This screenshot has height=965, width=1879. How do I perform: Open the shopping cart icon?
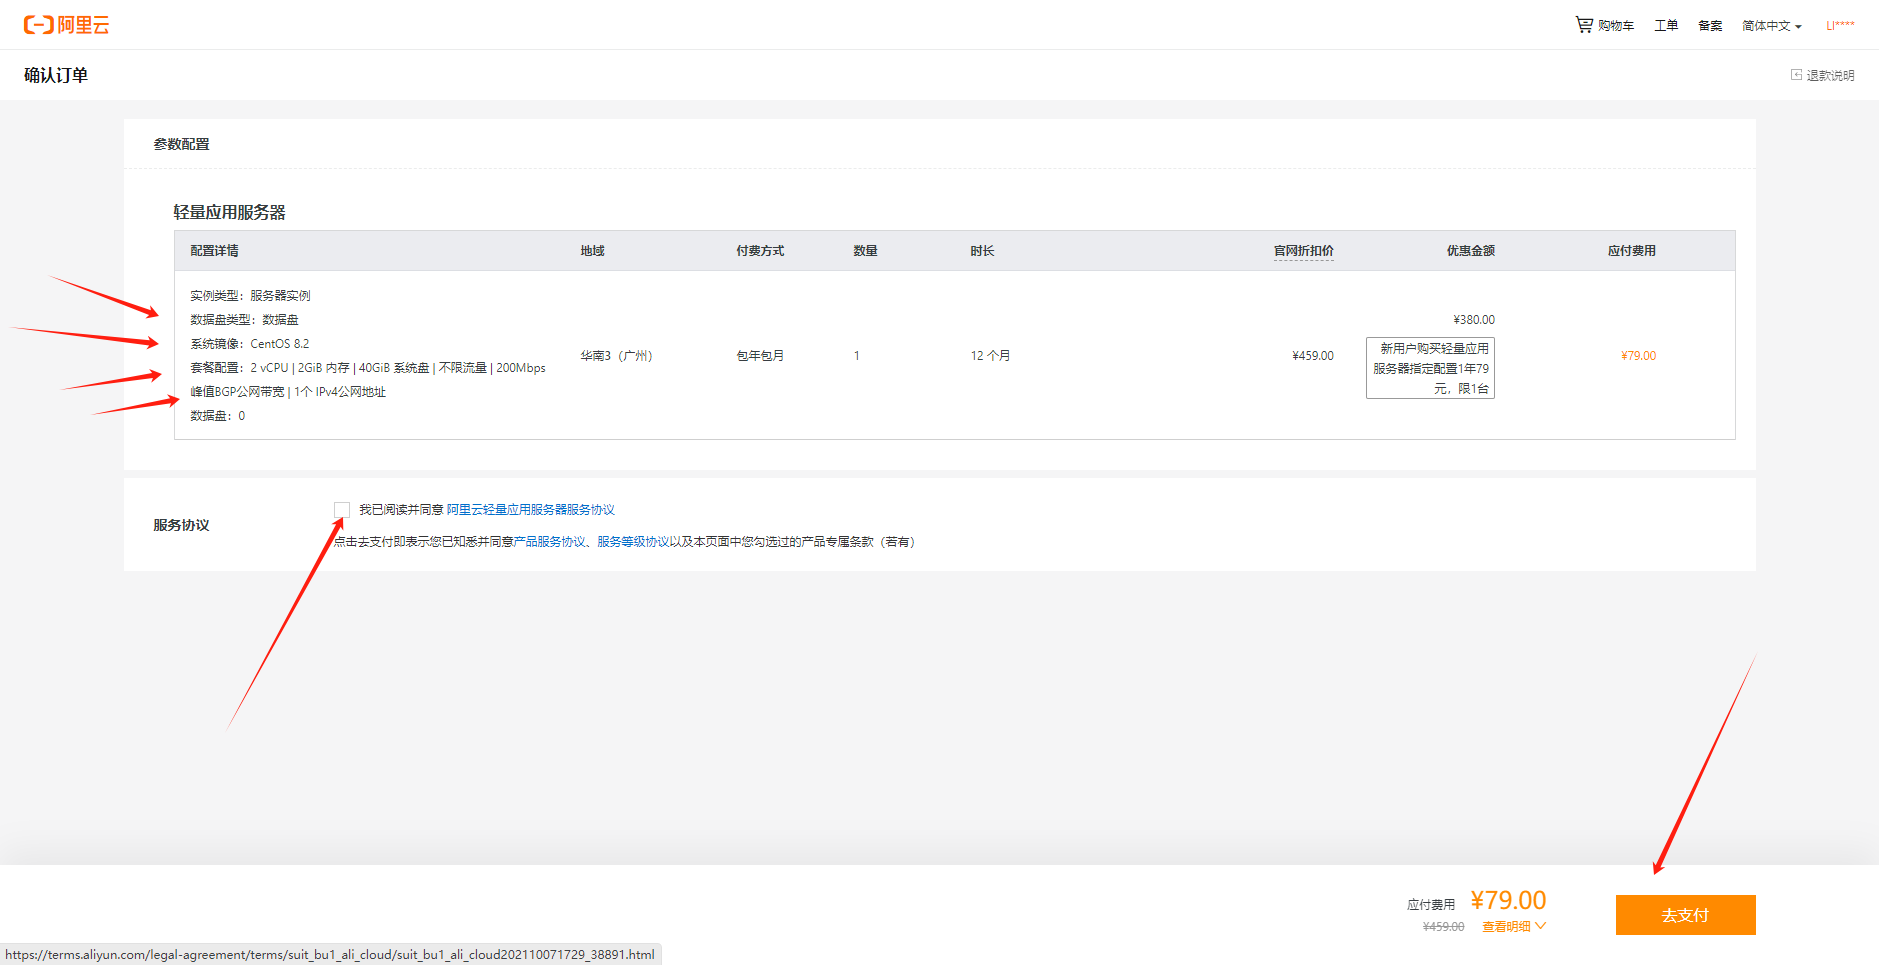click(1584, 25)
